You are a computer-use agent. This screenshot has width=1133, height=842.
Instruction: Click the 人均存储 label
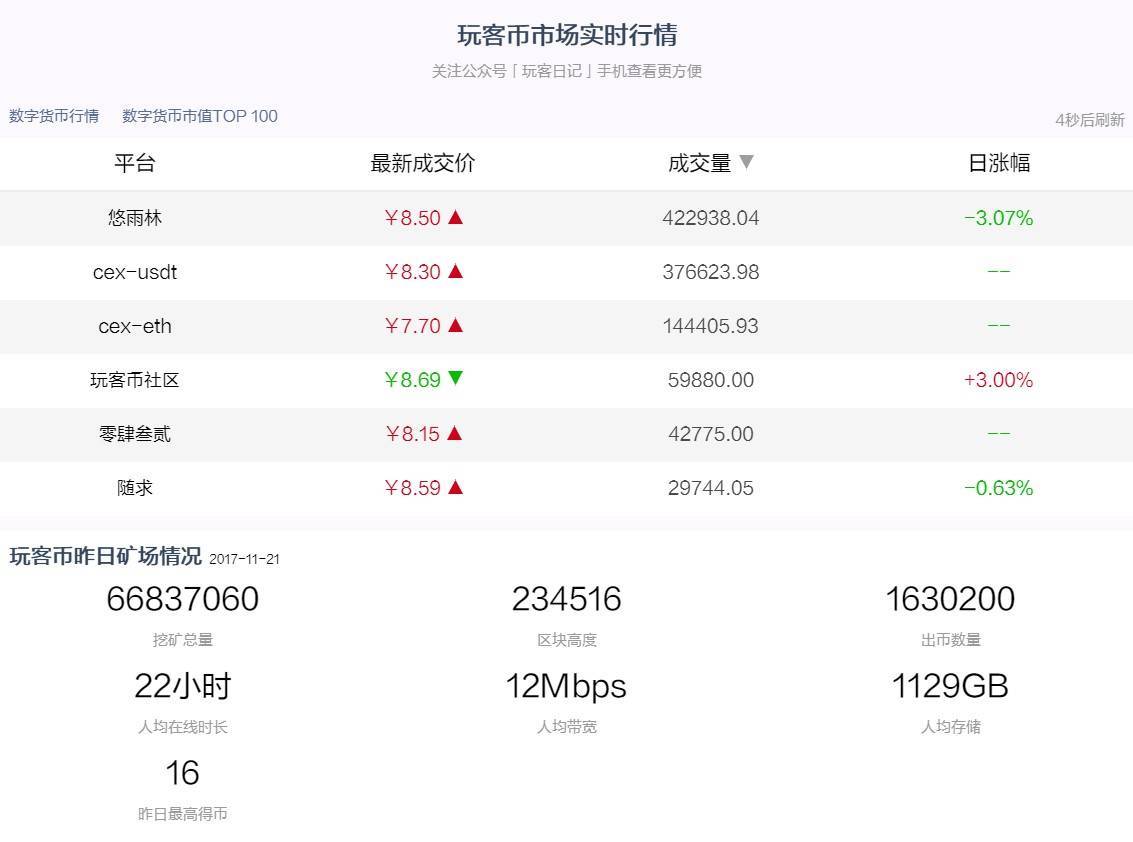coord(951,726)
